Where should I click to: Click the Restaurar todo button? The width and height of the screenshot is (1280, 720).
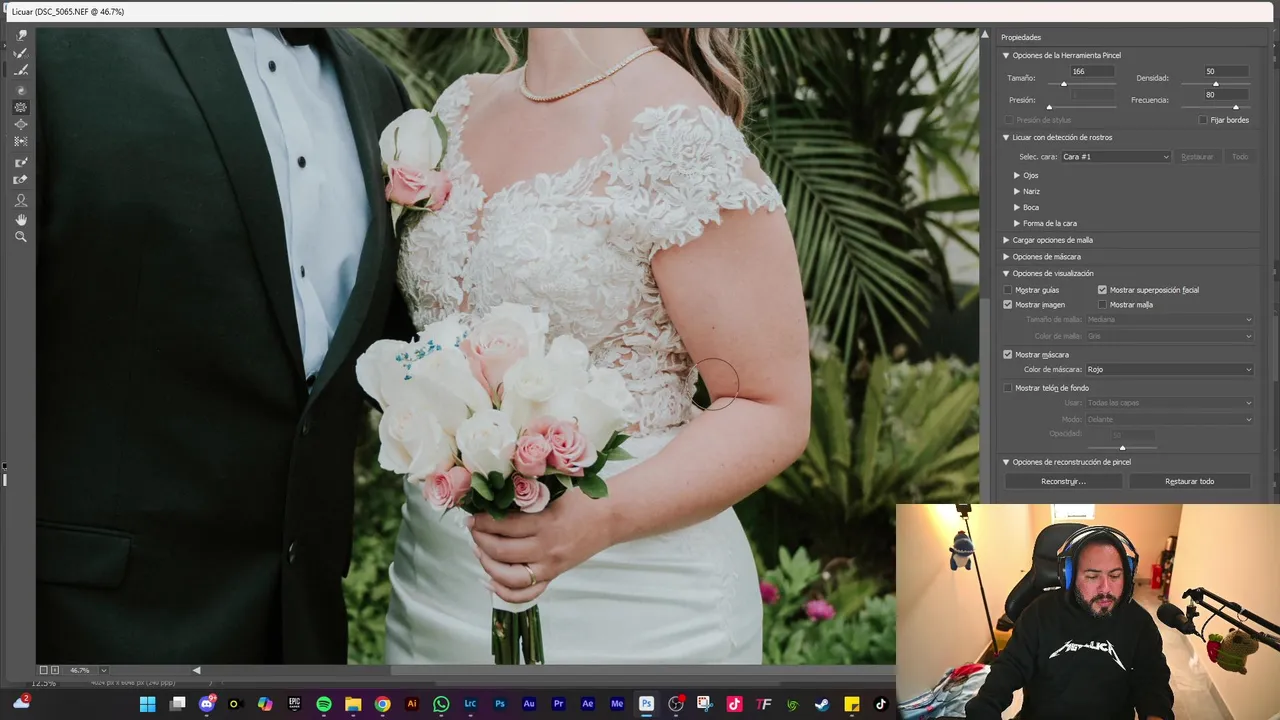coord(1189,481)
